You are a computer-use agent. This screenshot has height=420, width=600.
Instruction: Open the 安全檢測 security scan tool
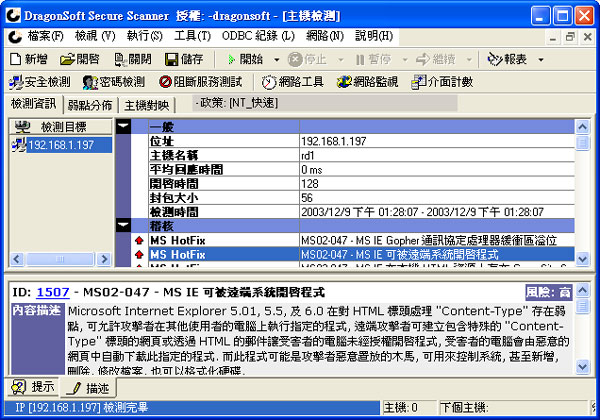[x=40, y=82]
